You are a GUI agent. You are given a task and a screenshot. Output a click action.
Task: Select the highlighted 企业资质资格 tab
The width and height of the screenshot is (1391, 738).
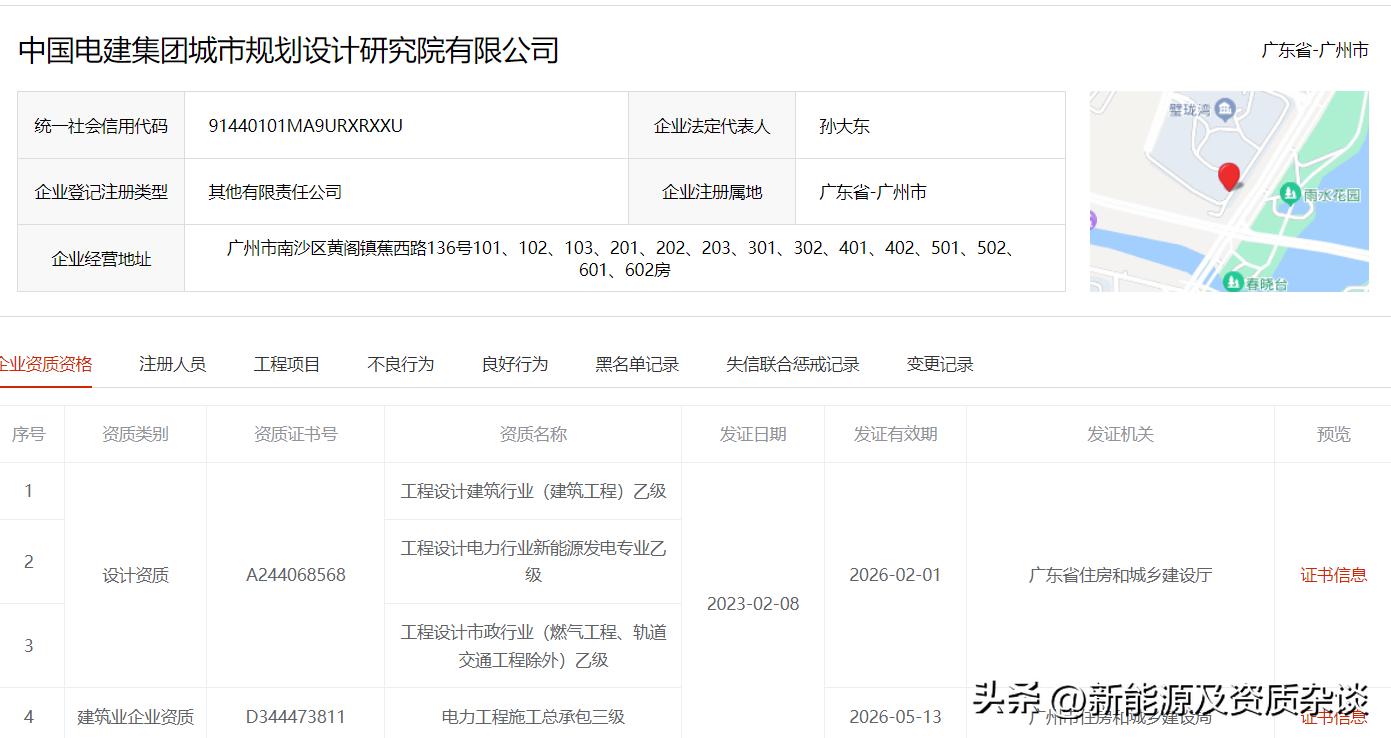47,364
